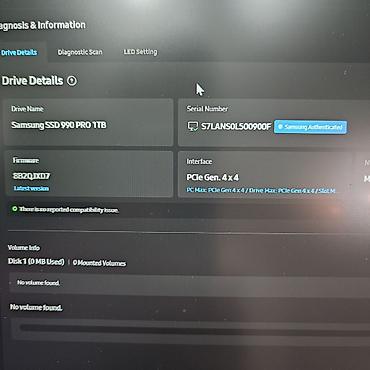Viewport: 370px width, 370px height.
Task: Click the Samsung Authenticated badge
Action: [310, 127]
